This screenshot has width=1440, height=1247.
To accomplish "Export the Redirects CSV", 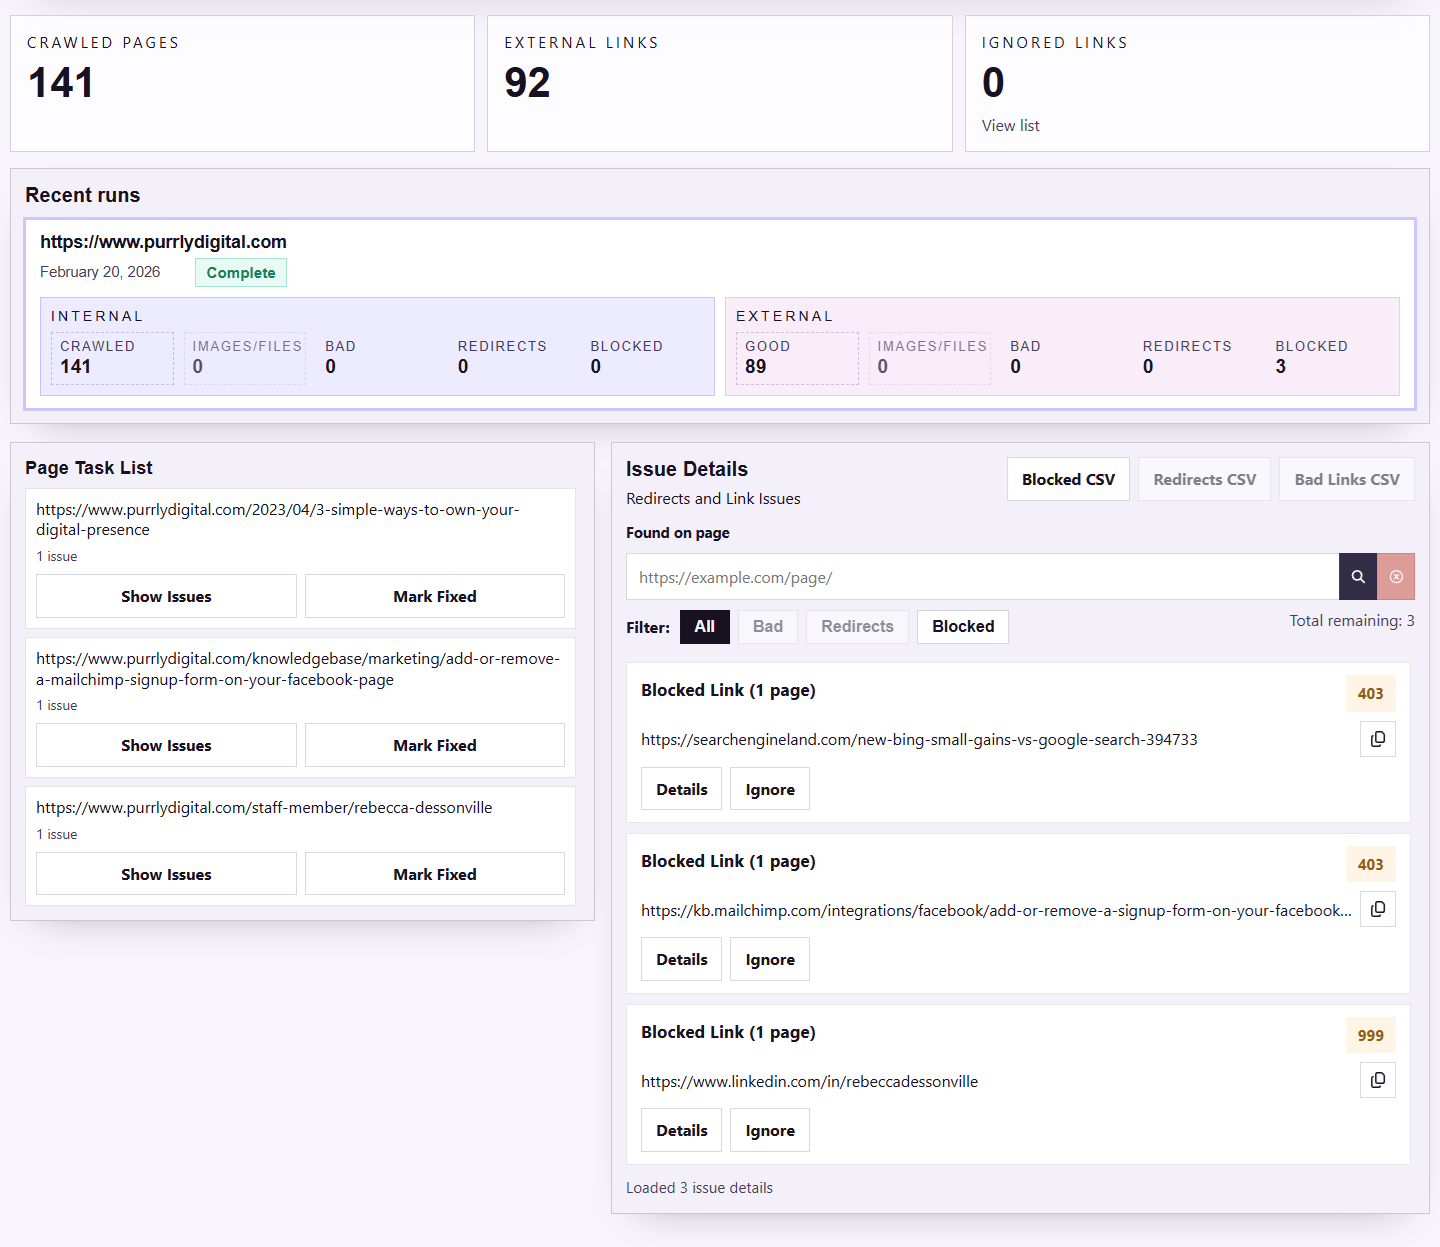I will pos(1204,479).
